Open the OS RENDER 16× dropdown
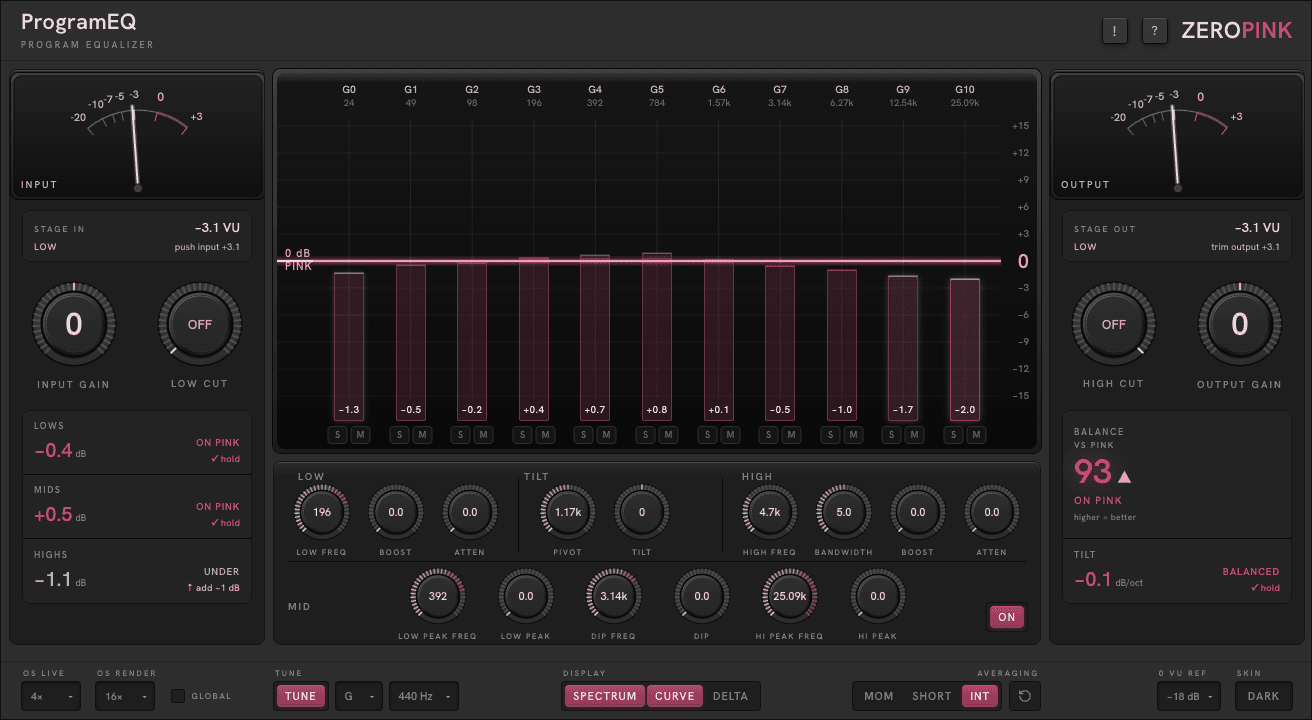Image resolution: width=1312 pixels, height=720 pixels. point(125,696)
